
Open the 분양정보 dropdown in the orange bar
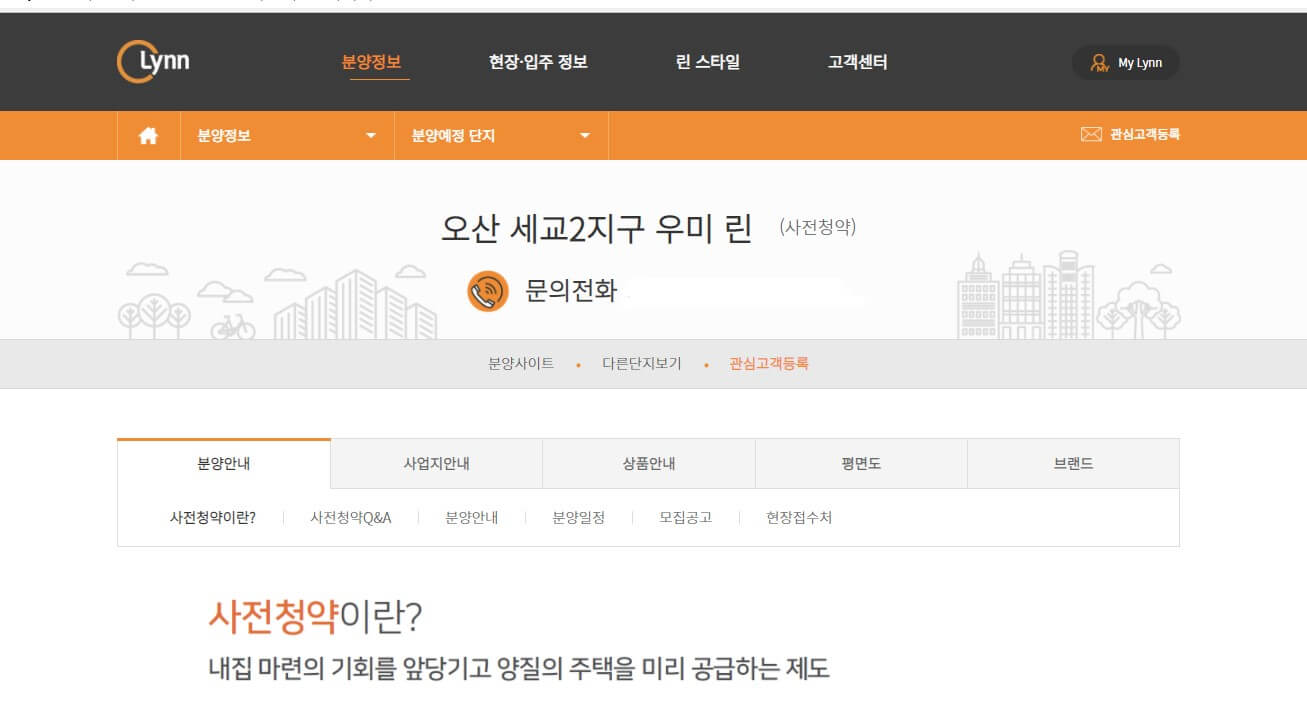pyautogui.click(x=286, y=135)
